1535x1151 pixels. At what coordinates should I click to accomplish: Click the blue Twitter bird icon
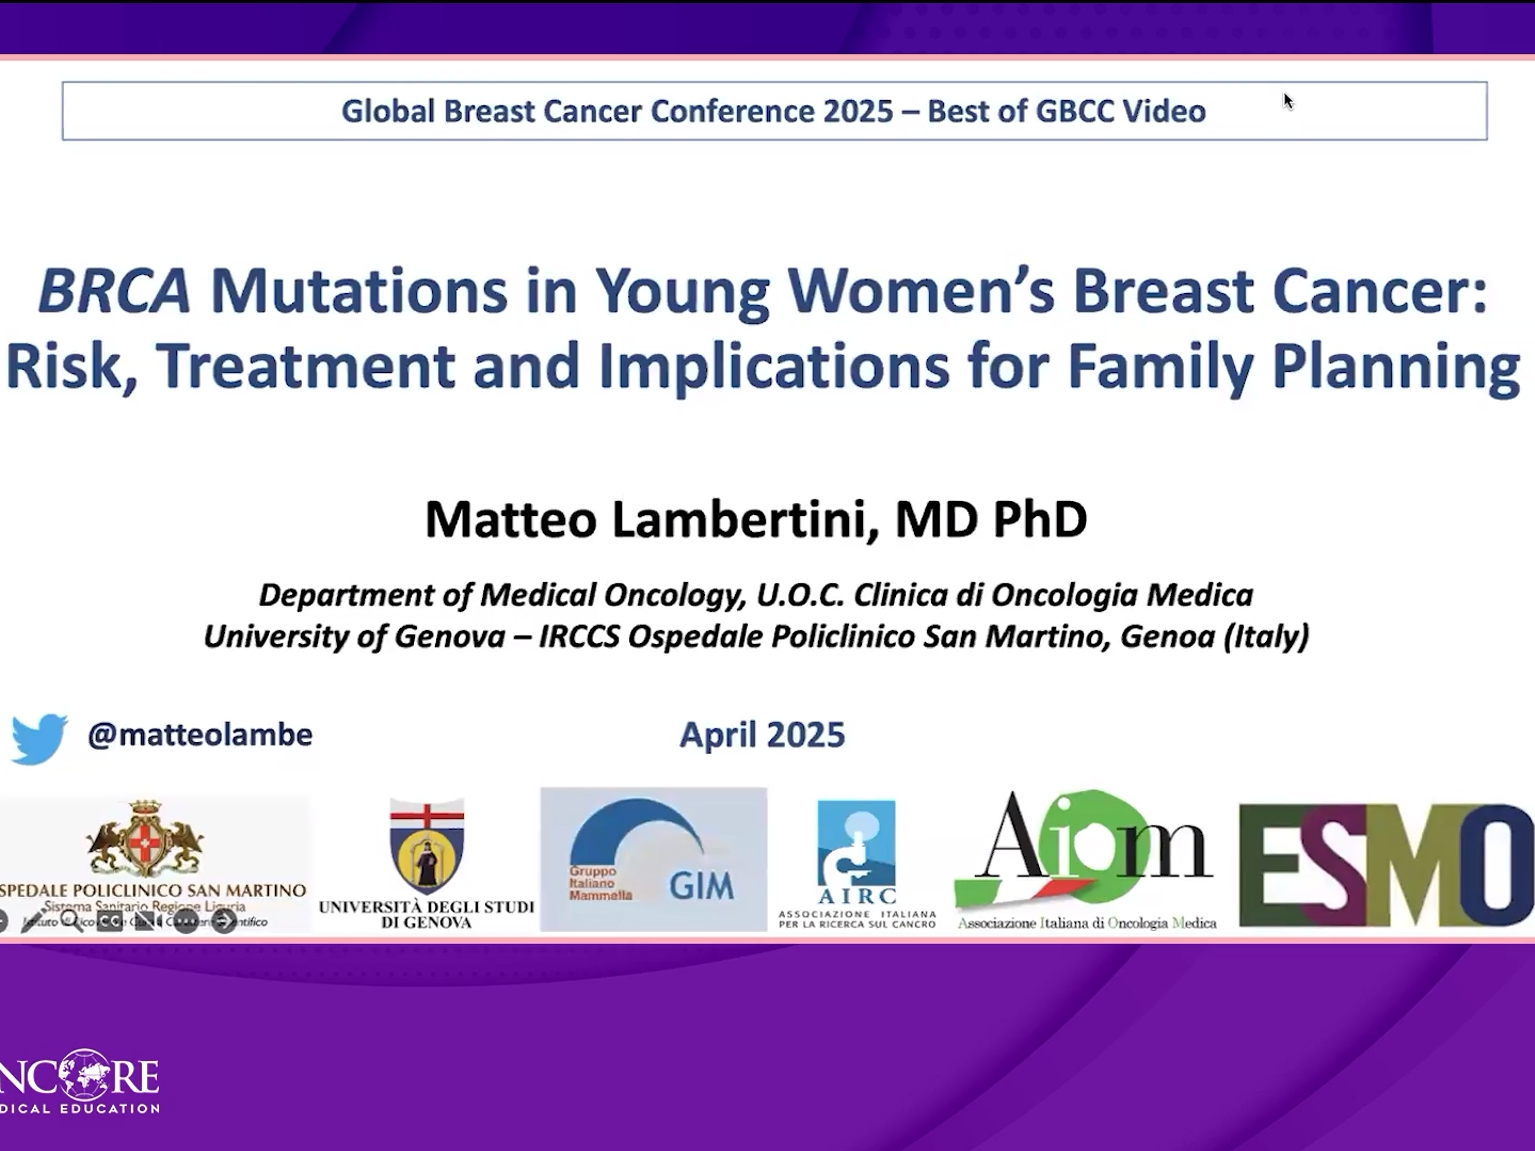point(39,738)
